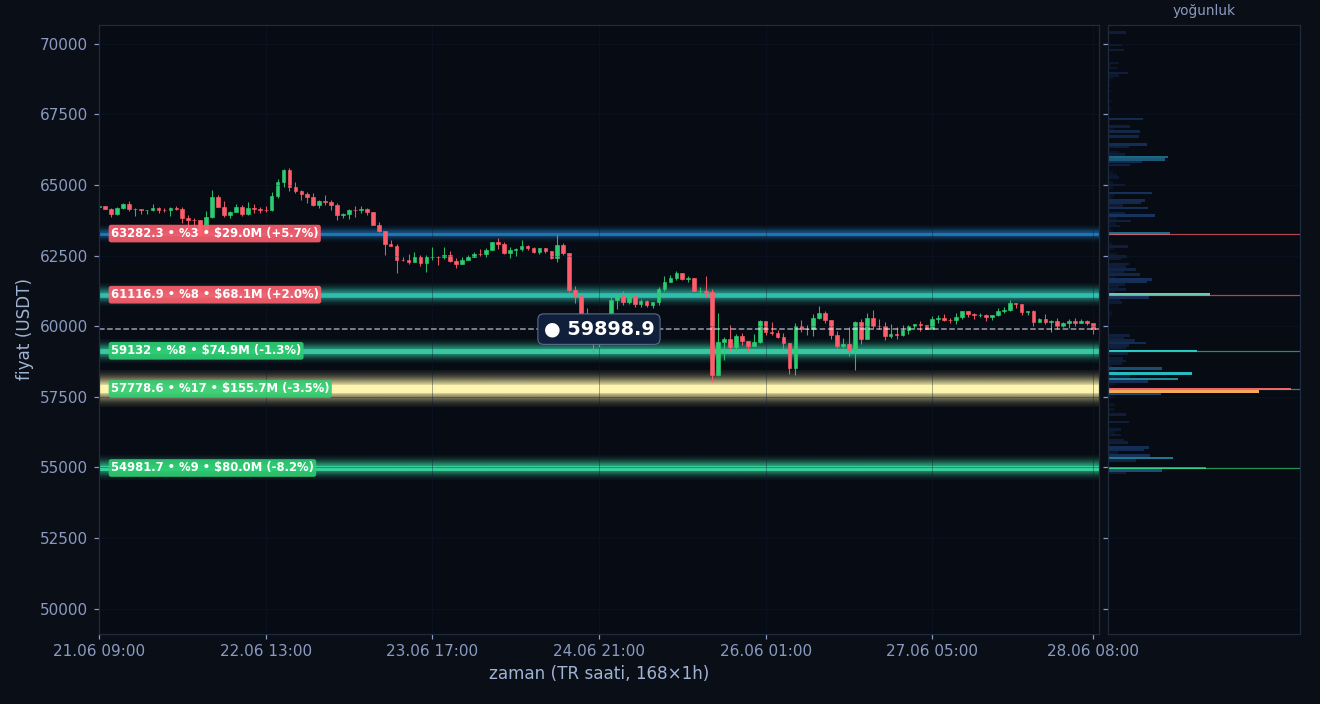Click the zaman (TR saati, 168×1h) axis label
This screenshot has width=1320, height=704.
(599, 674)
